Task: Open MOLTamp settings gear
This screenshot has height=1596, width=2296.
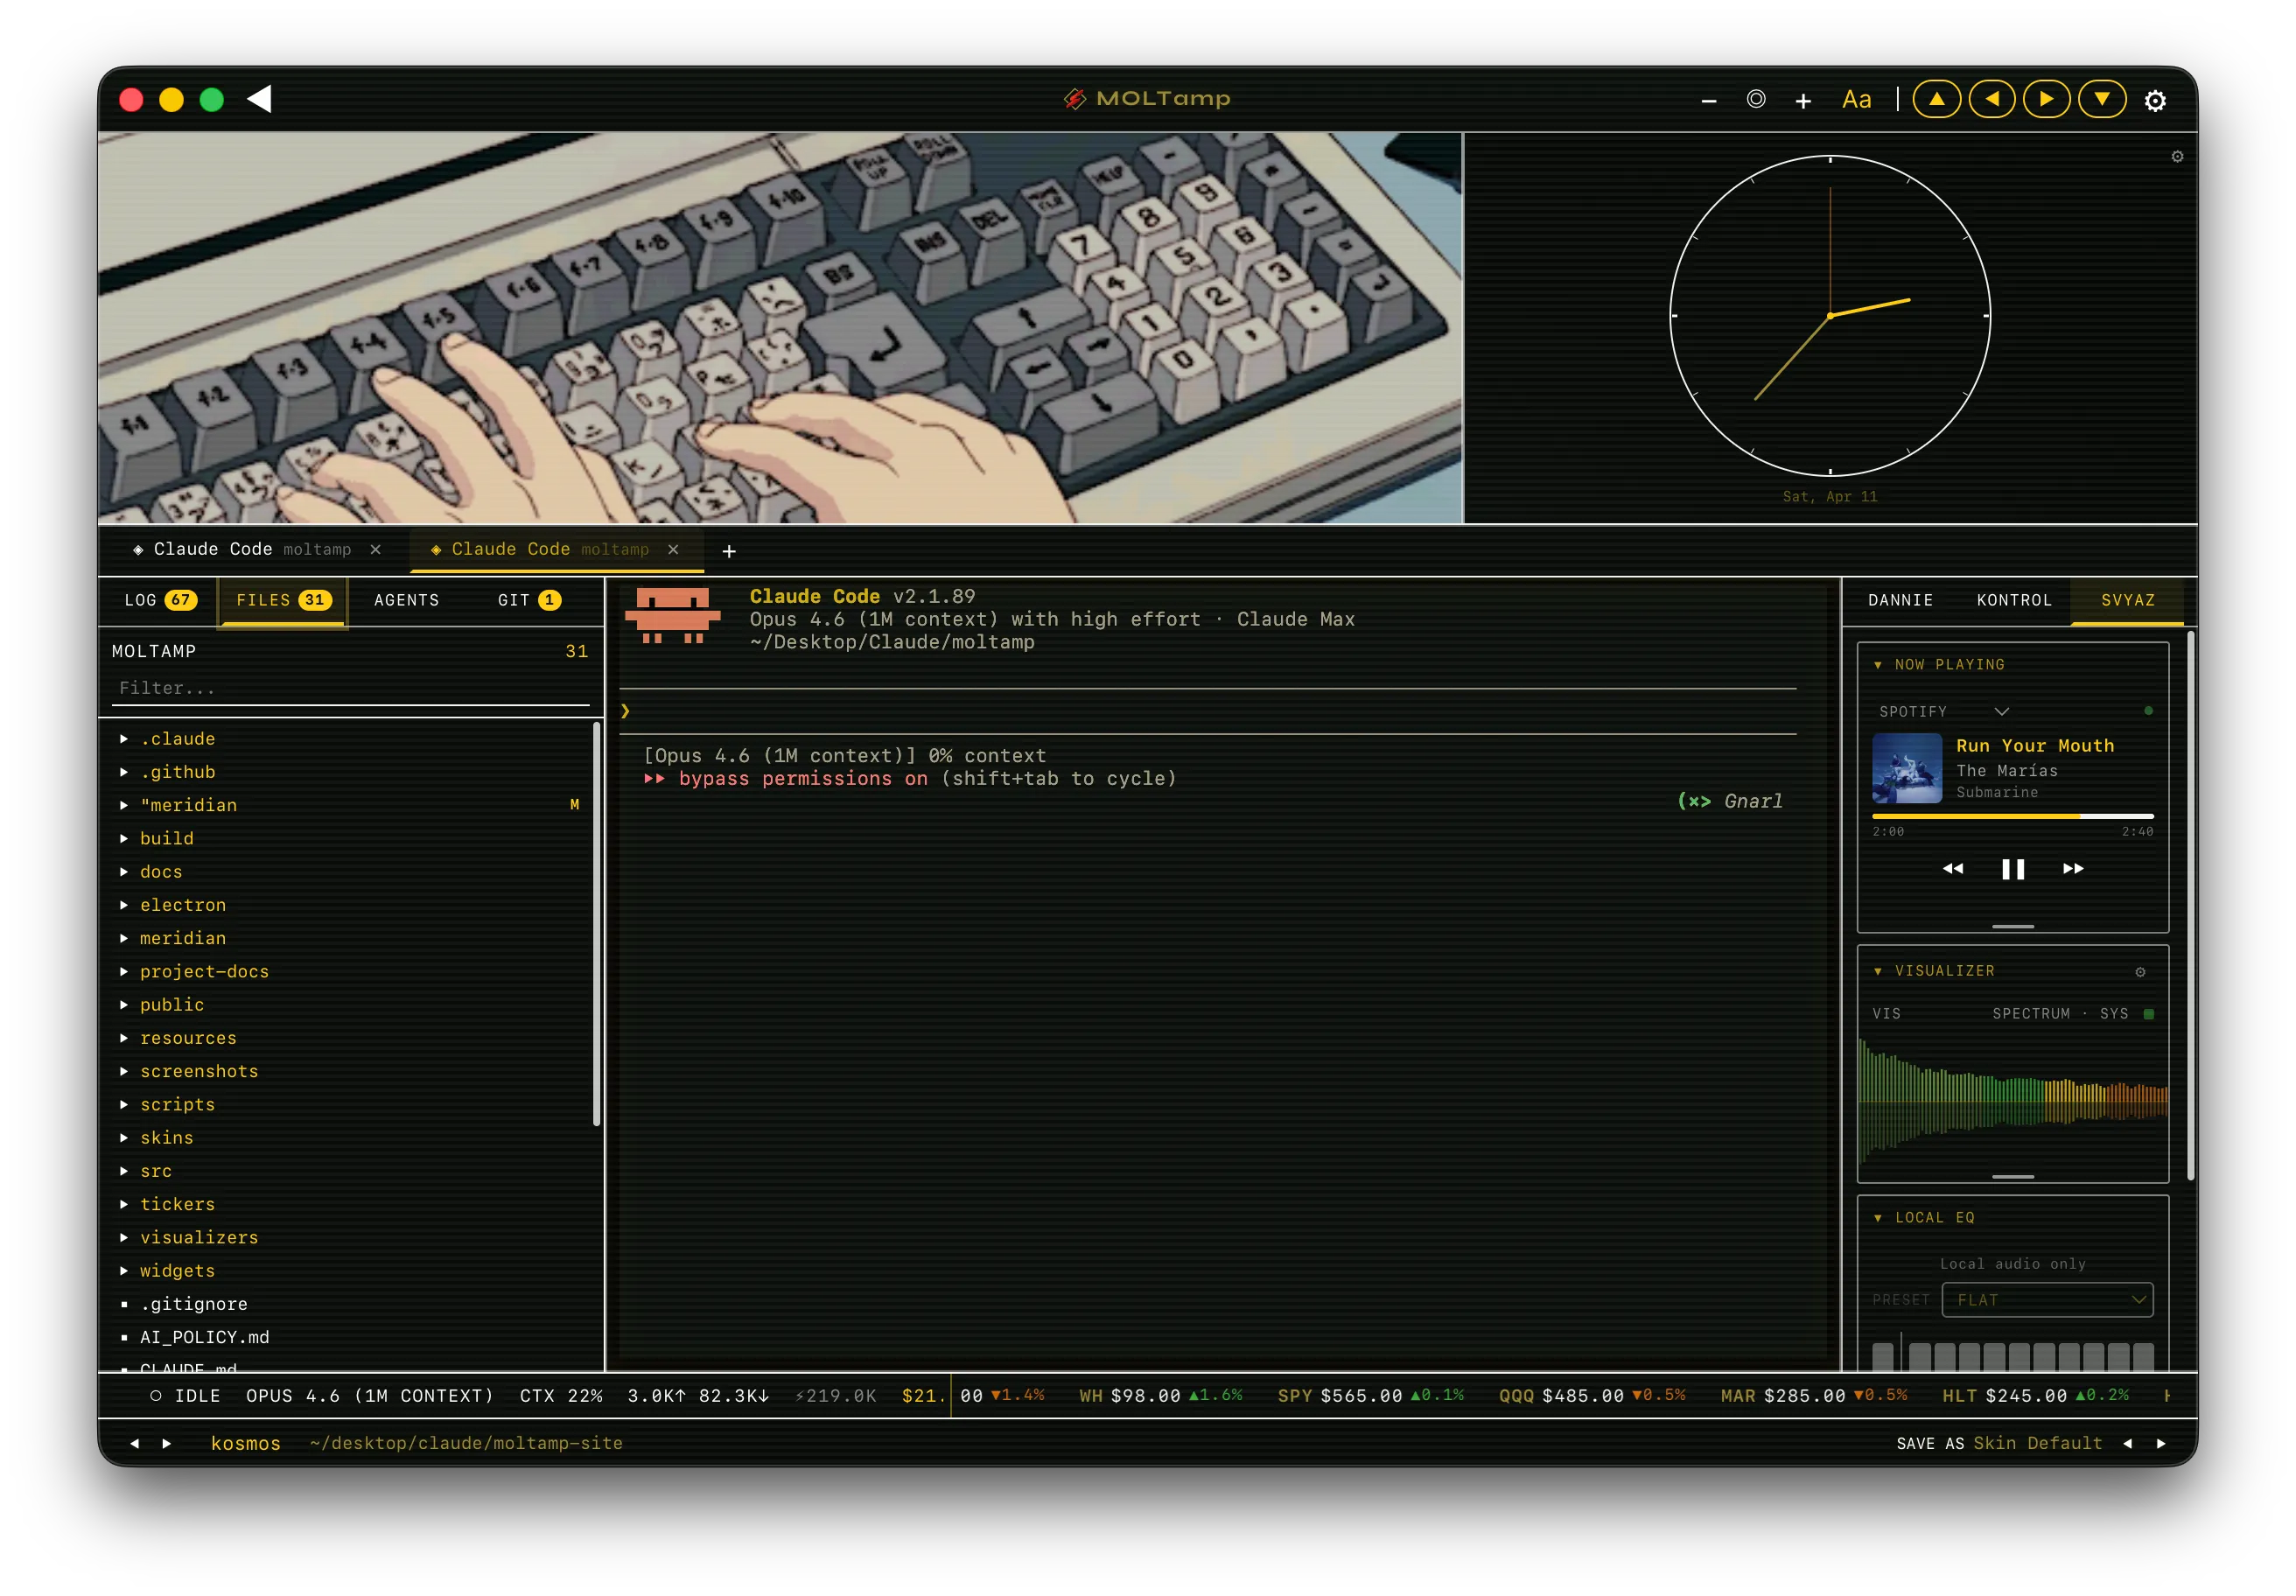Action: (x=2156, y=100)
